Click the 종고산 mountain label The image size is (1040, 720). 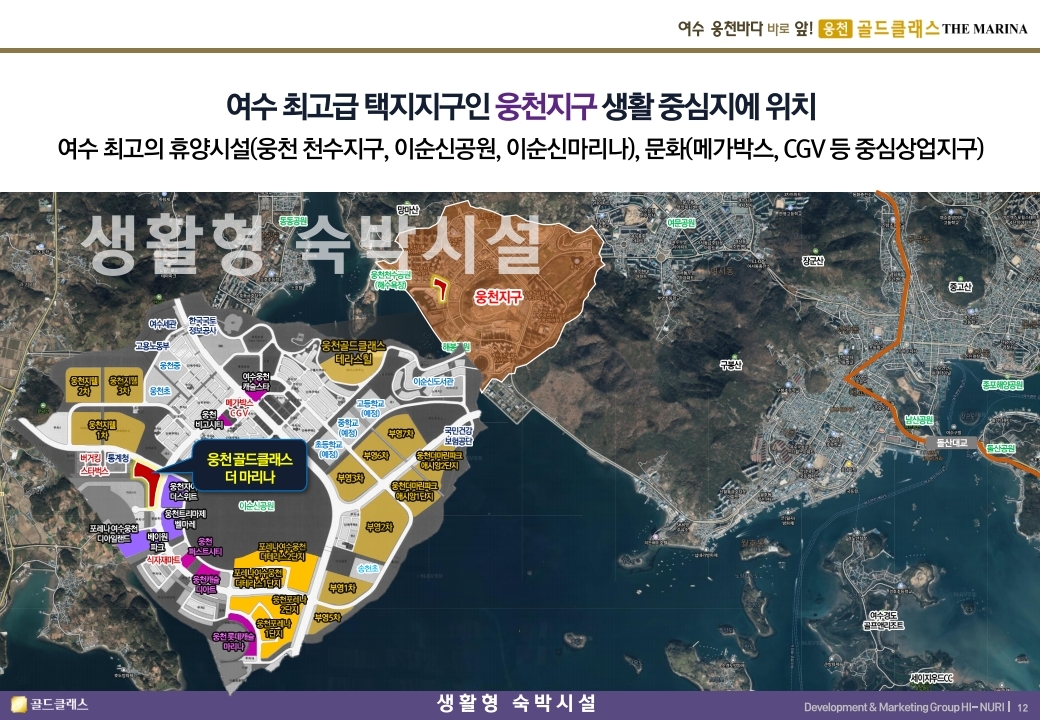(960, 286)
